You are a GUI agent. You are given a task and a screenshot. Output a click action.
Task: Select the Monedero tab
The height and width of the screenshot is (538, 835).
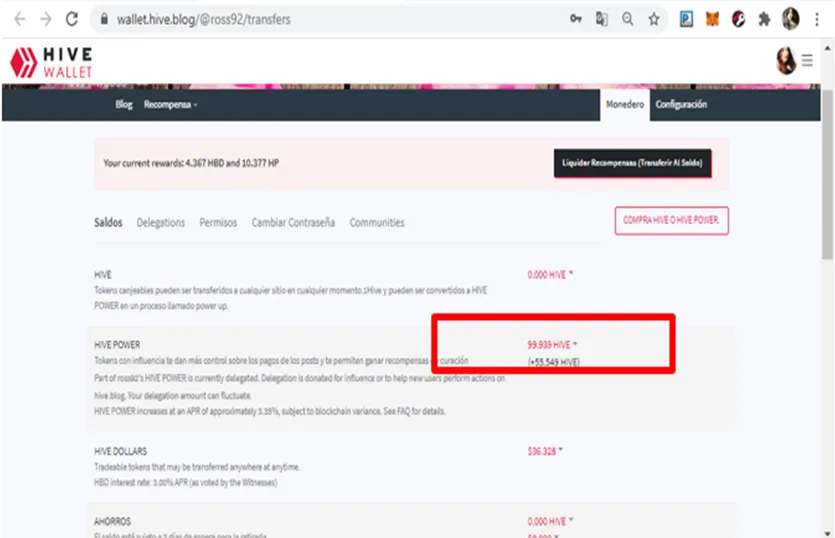pyautogui.click(x=625, y=104)
